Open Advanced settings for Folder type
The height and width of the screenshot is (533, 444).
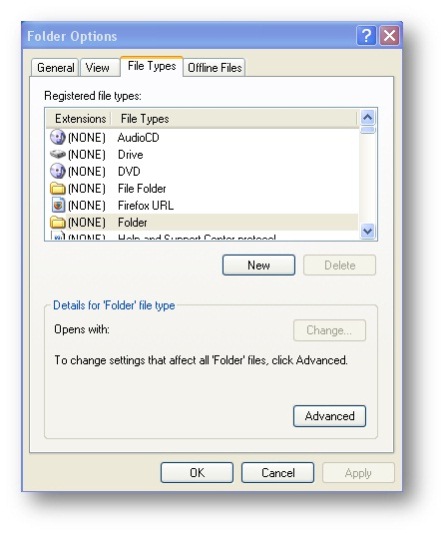[x=329, y=416]
